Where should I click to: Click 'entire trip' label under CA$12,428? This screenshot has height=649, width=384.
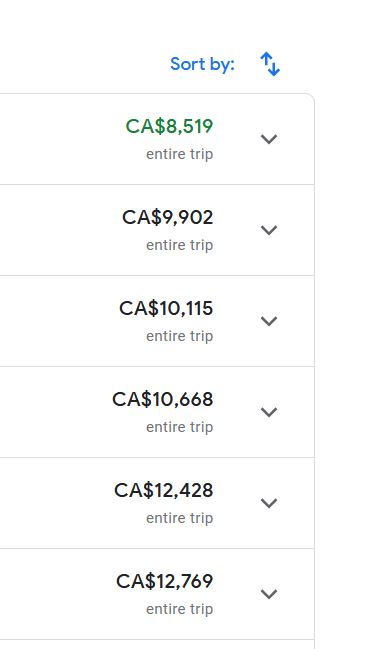click(x=180, y=519)
